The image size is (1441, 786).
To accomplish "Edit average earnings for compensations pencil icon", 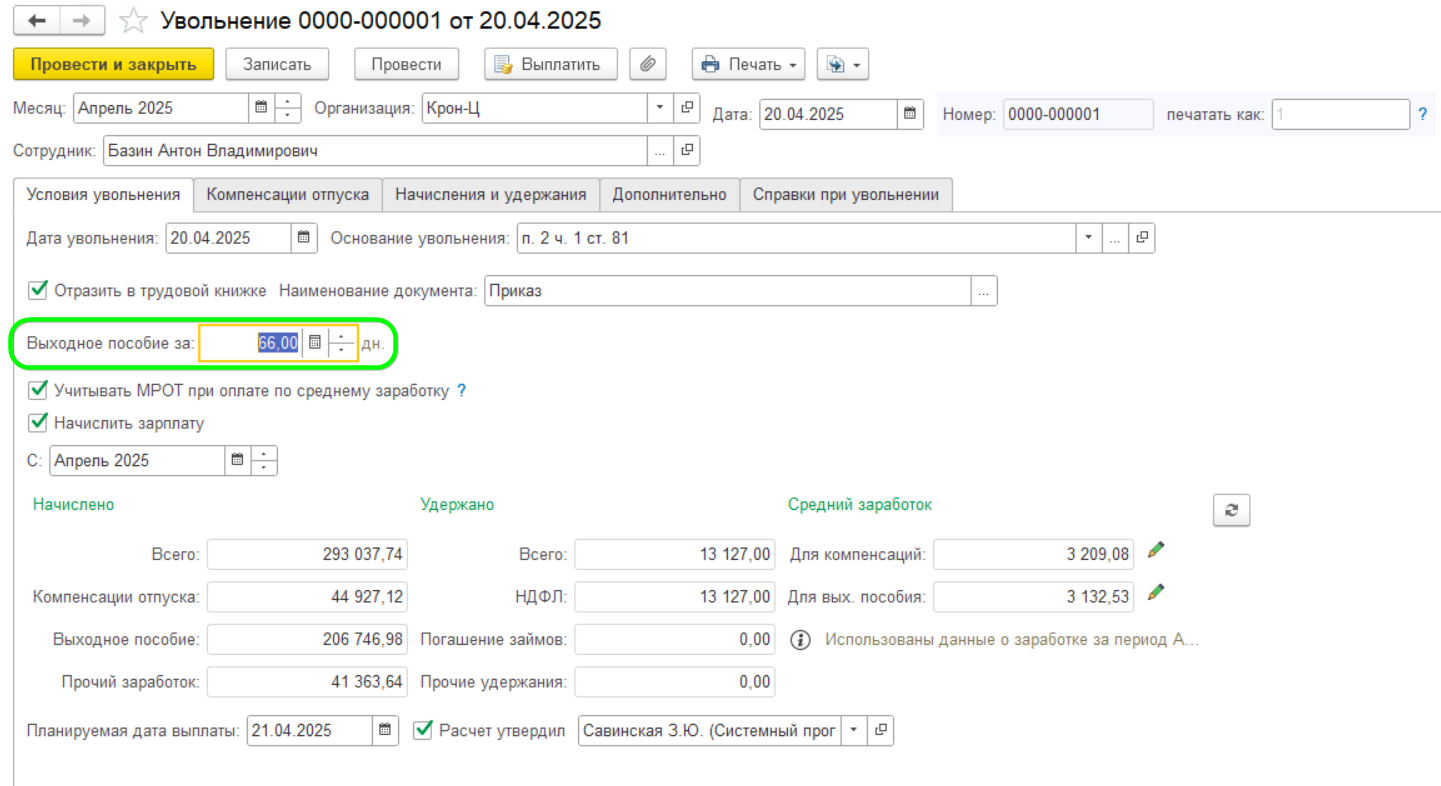I will click(x=1156, y=550).
